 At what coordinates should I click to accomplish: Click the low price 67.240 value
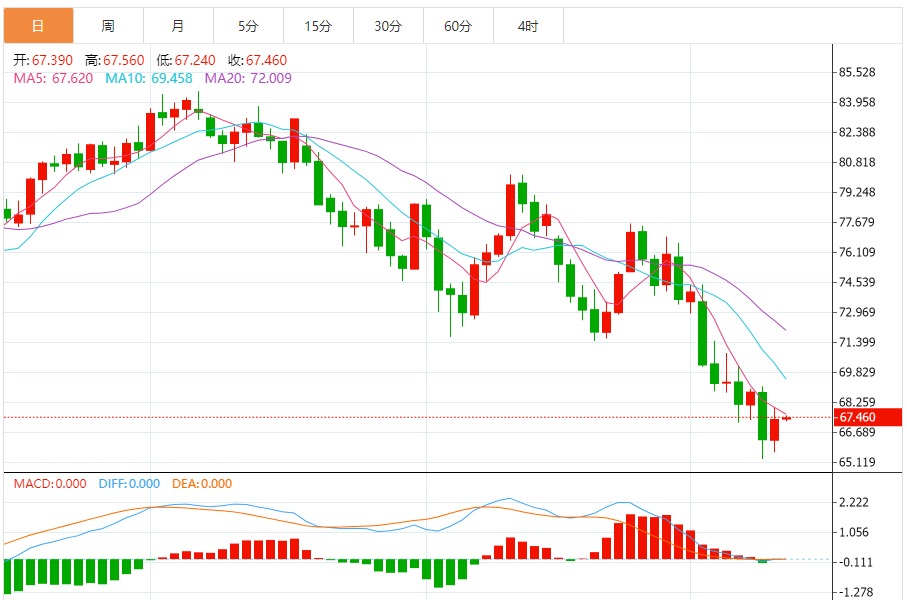point(195,60)
